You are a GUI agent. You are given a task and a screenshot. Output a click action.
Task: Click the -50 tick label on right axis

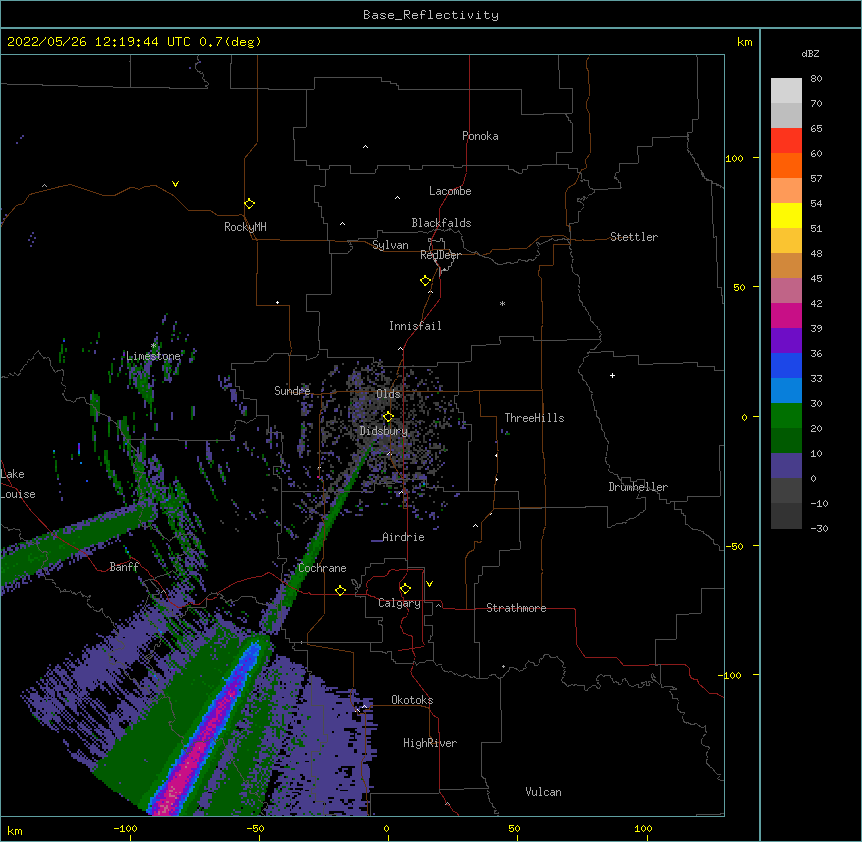tap(734, 546)
